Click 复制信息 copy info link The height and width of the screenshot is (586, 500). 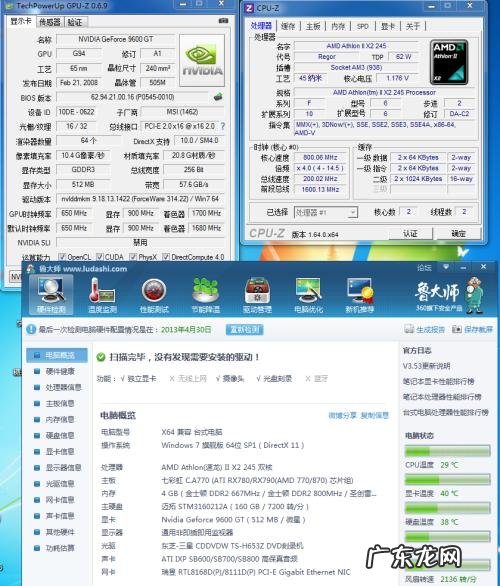tap(374, 415)
